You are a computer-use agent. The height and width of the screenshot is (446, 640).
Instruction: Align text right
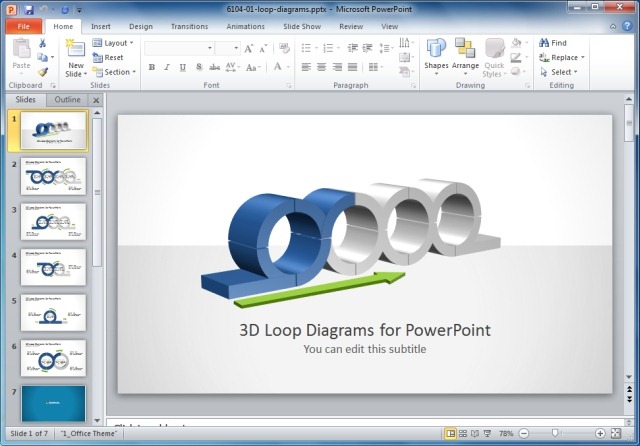pyautogui.click(x=337, y=67)
